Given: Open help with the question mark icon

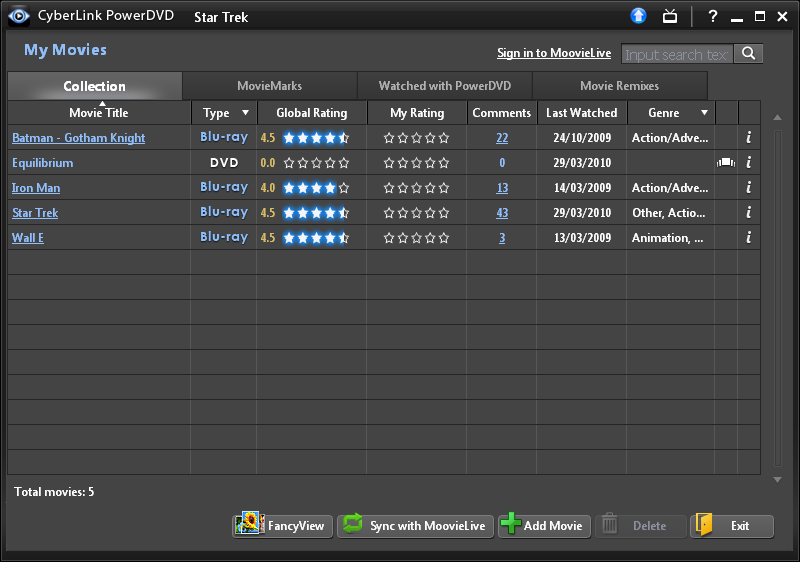Looking at the screenshot, I should [713, 16].
